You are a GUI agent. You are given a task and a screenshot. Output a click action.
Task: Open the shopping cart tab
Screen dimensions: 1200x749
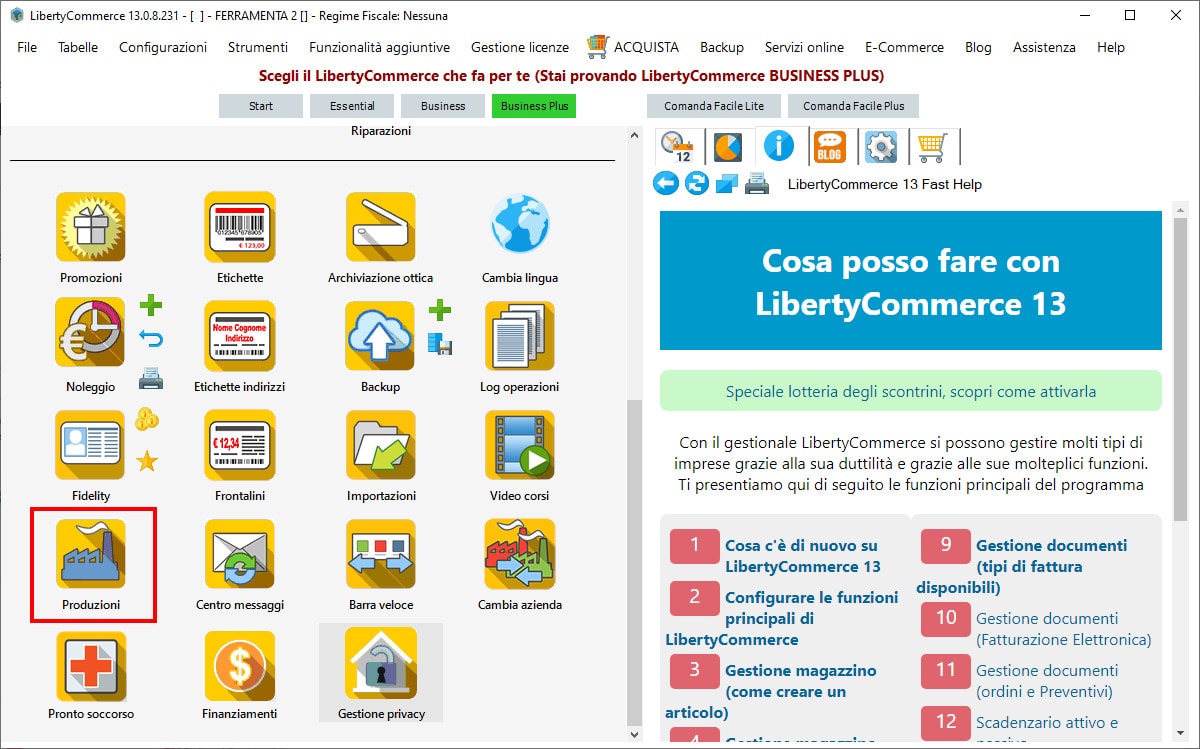click(x=932, y=147)
